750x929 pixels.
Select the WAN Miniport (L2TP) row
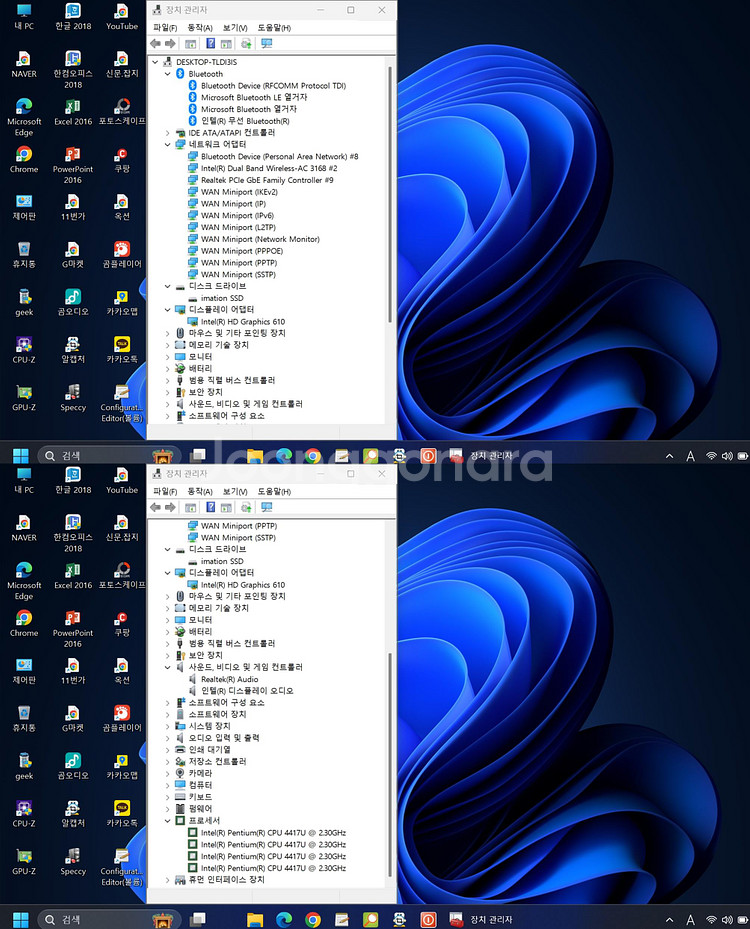coord(238,228)
